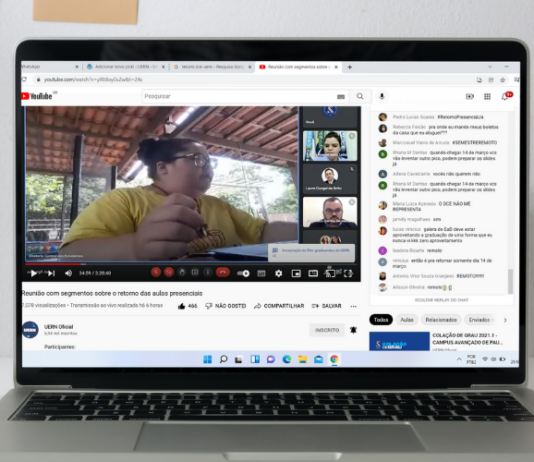Image resolution: width=534 pixels, height=462 pixels.
Task: Toggle subscription notification bell for UERN Oficial
Action: 353,330
